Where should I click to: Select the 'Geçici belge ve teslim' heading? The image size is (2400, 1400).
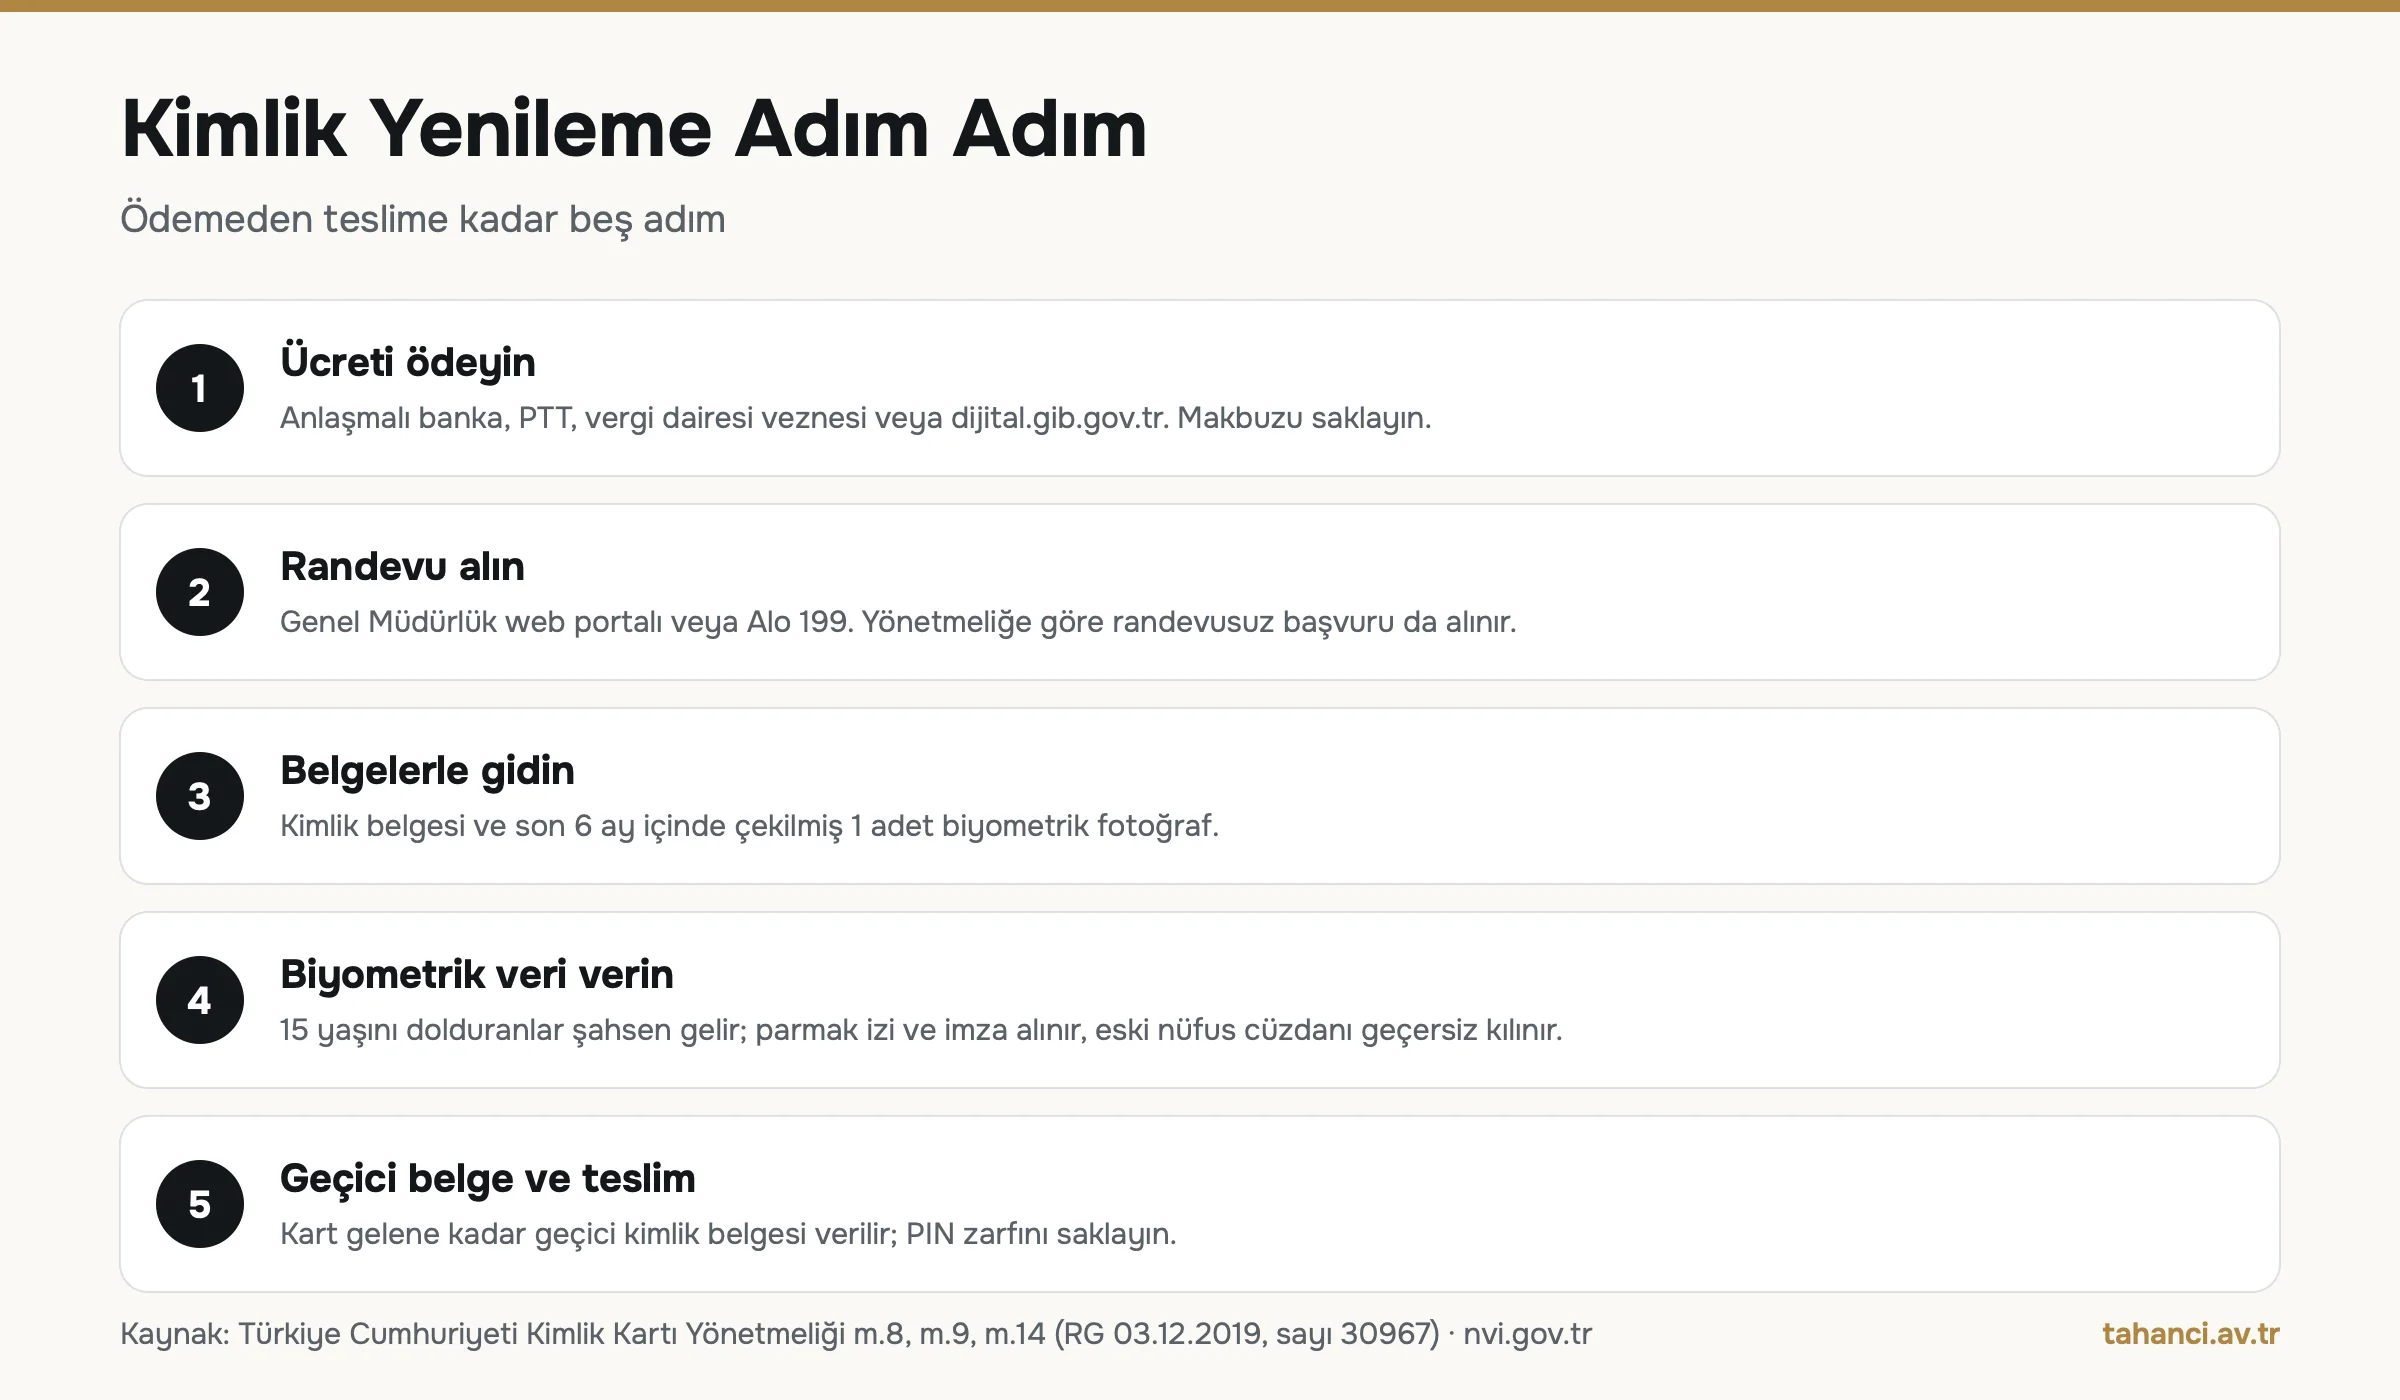[488, 1179]
